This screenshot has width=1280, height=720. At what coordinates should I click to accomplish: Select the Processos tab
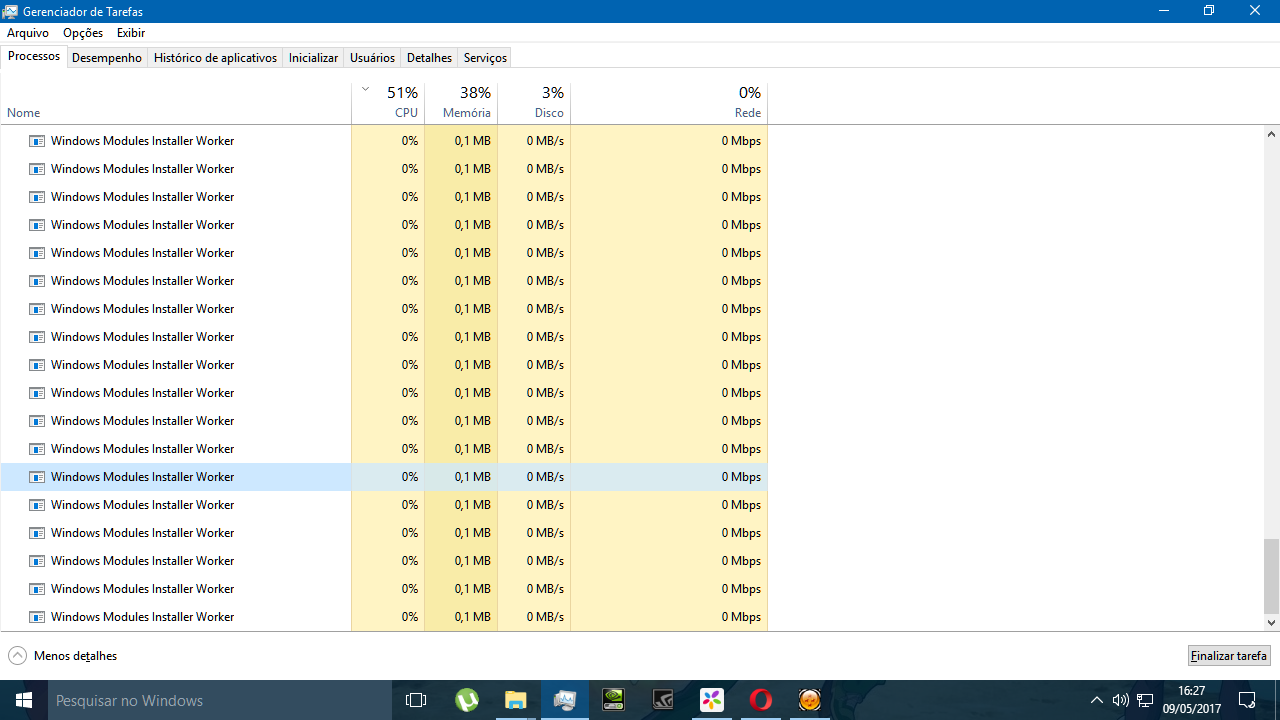pos(34,56)
